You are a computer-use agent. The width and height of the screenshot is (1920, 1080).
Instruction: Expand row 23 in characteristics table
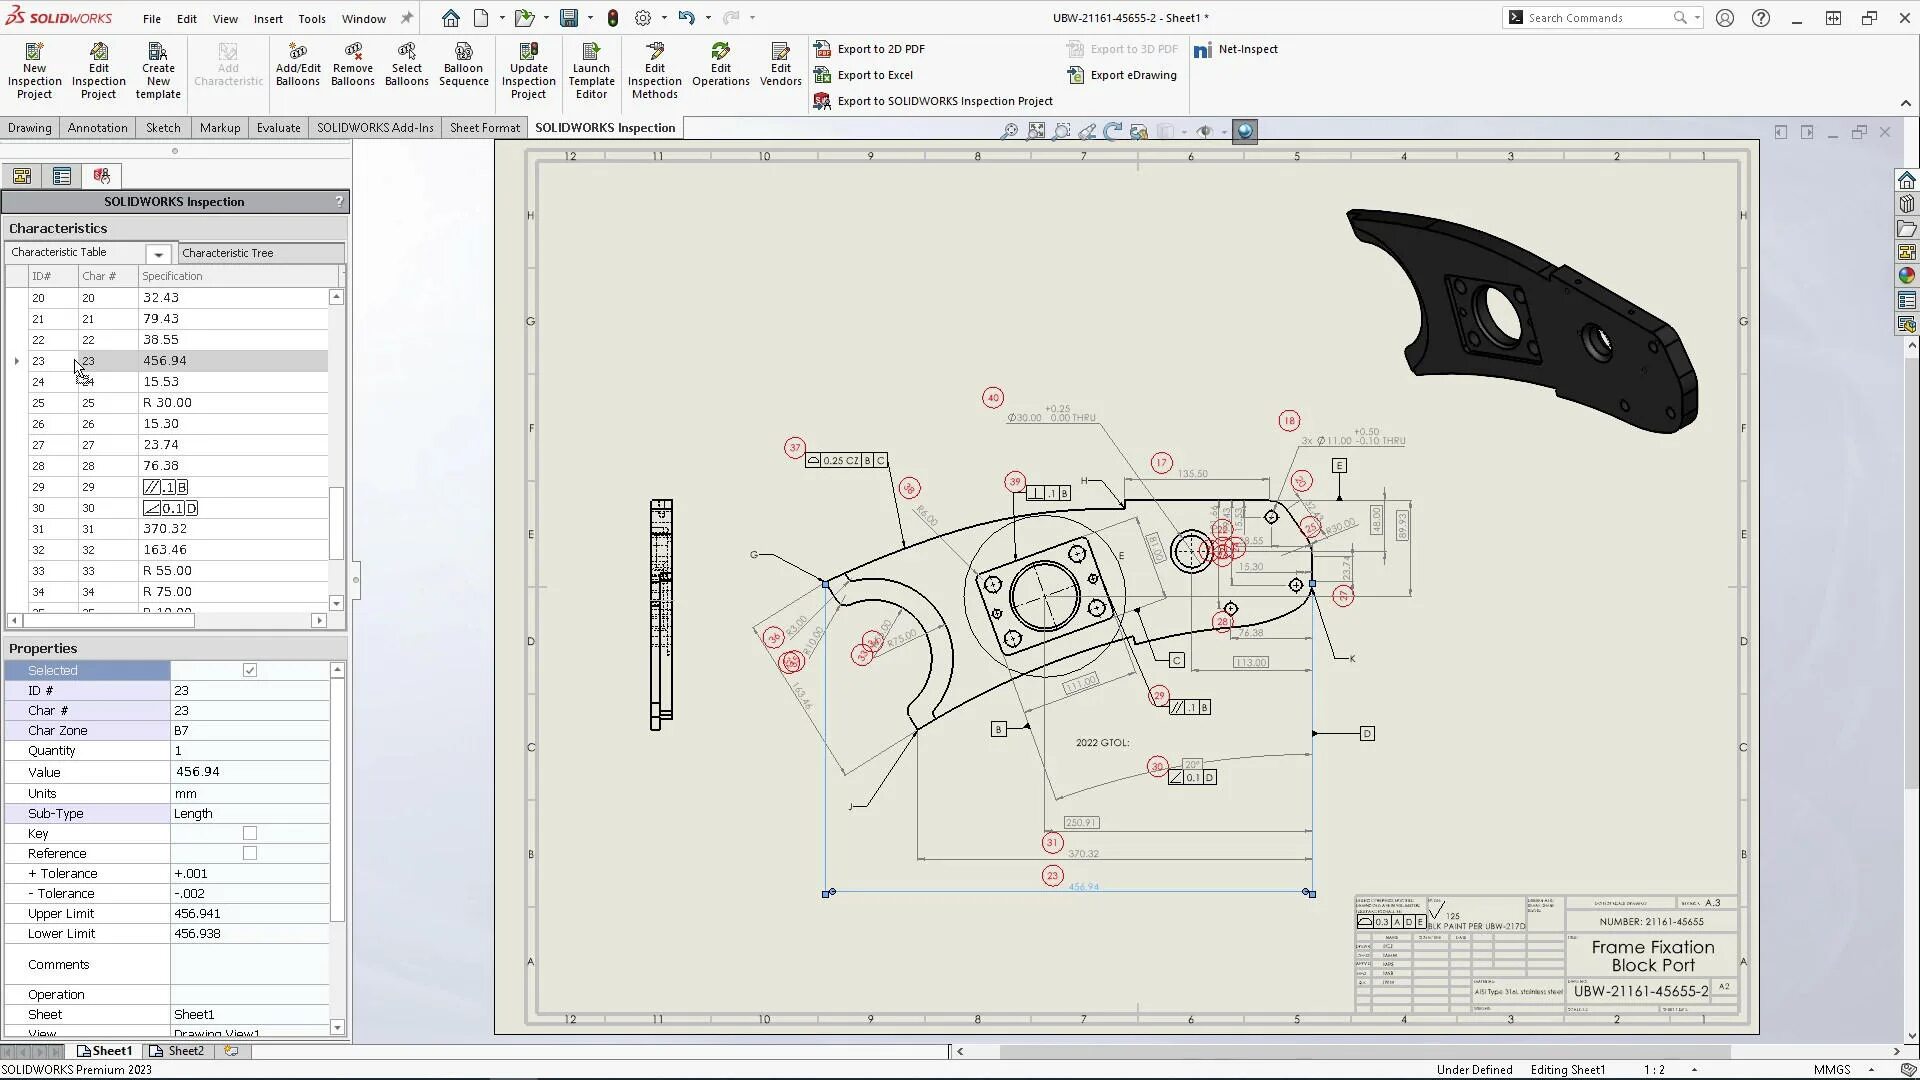tap(16, 361)
